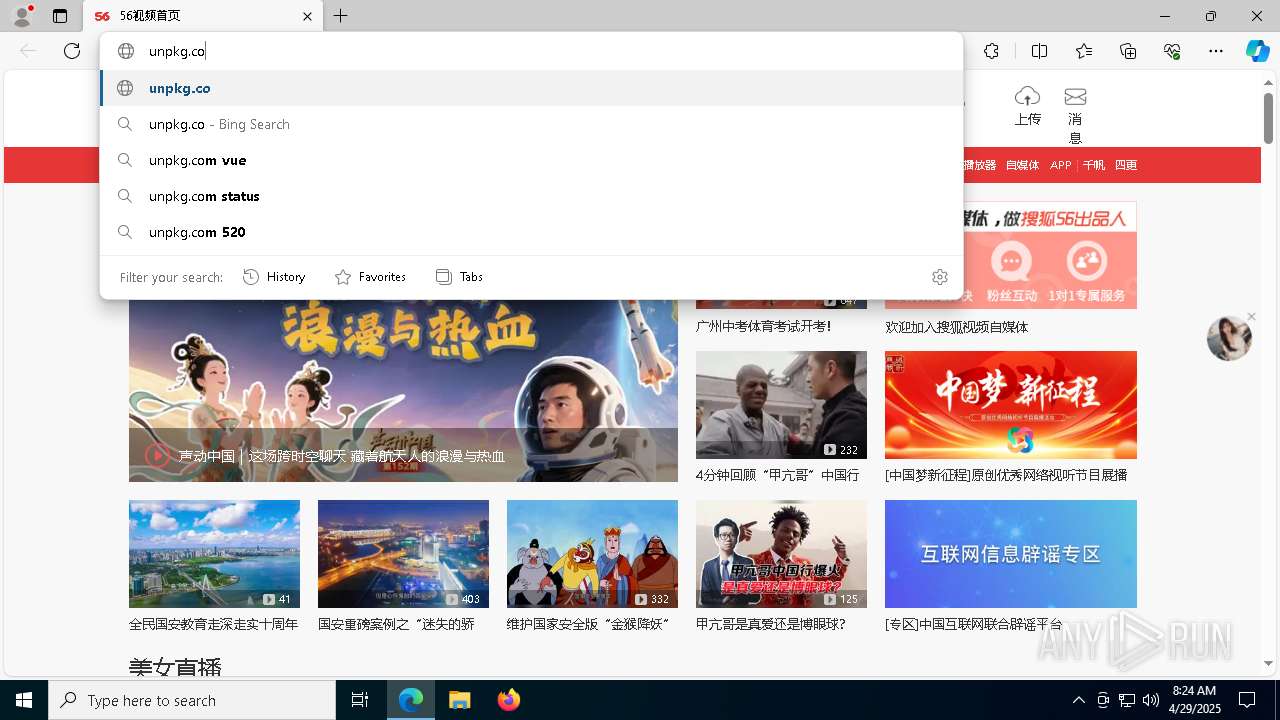The image size is (1280, 720).
Task: Open the Windows Start menu
Action: click(x=24, y=700)
